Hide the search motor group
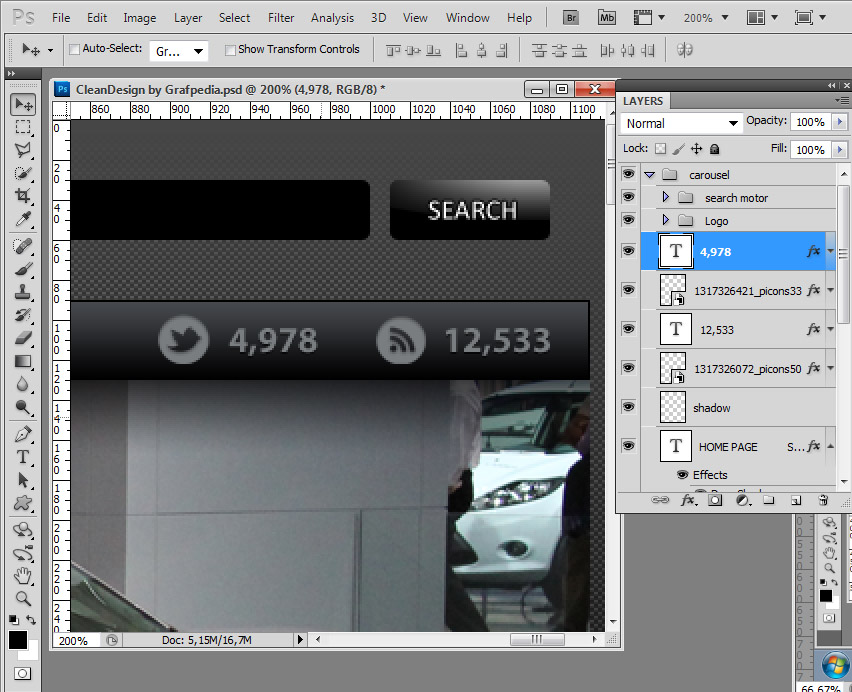852x692 pixels. click(628, 197)
